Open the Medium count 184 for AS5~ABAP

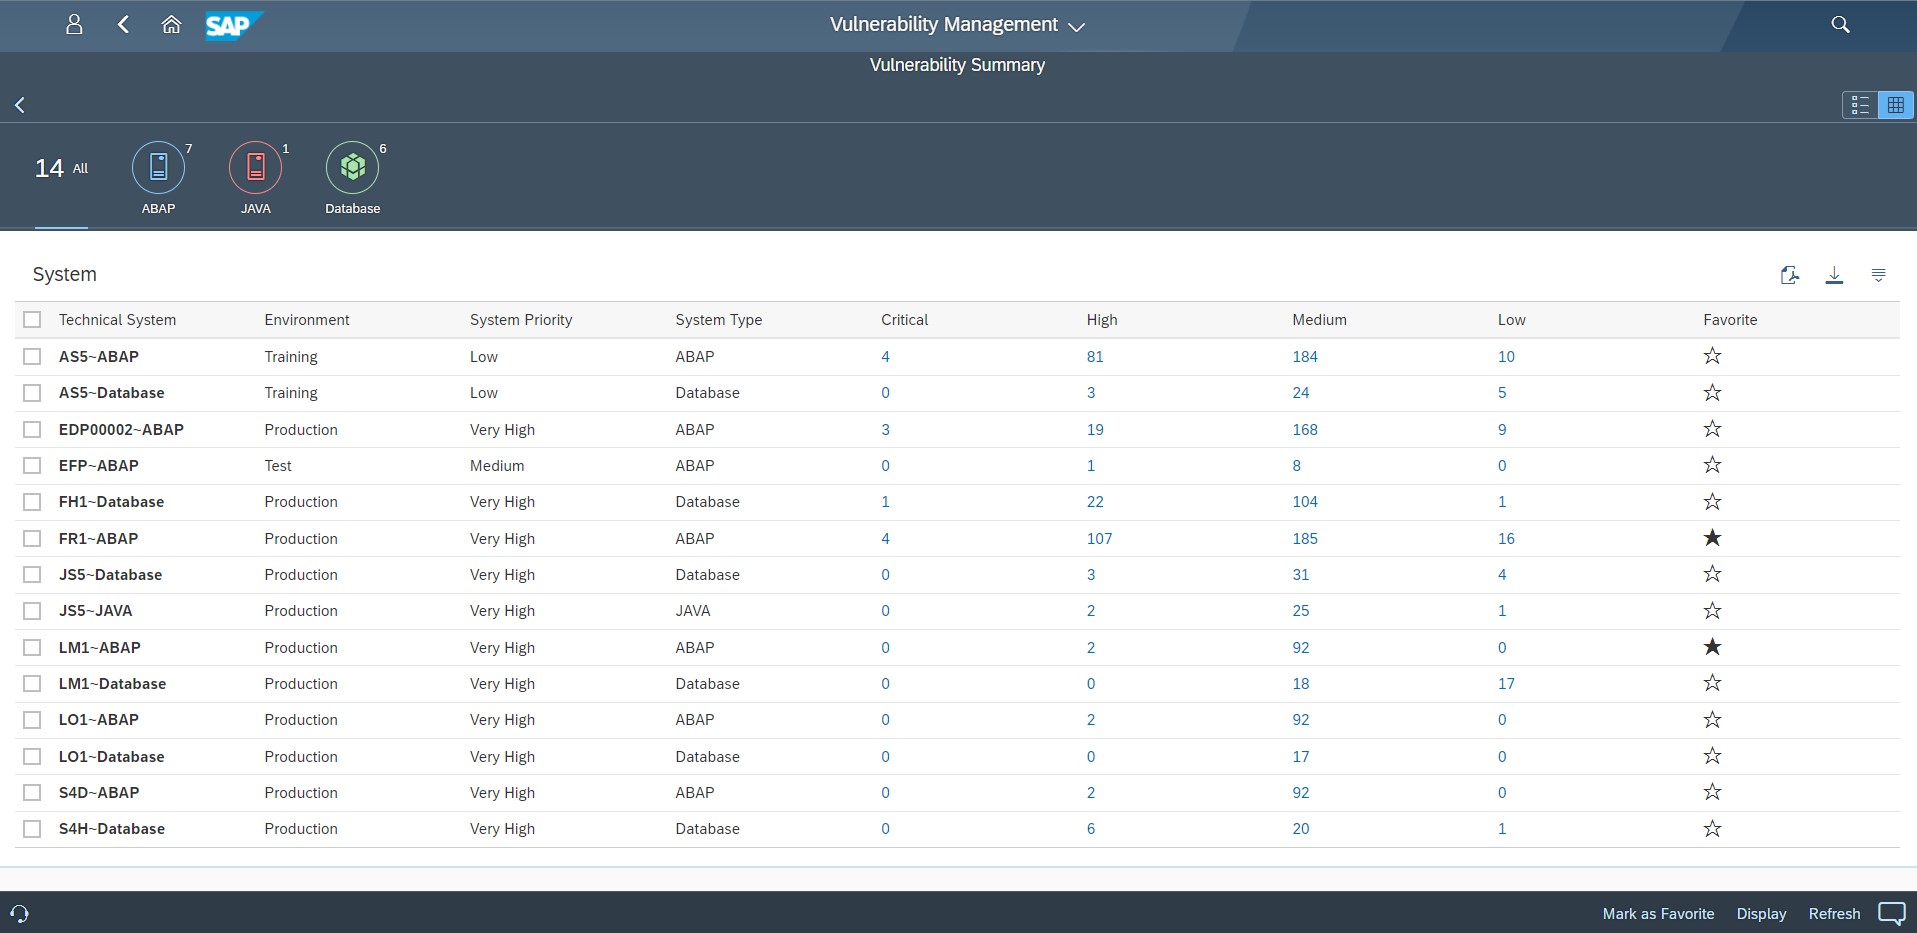pos(1305,356)
